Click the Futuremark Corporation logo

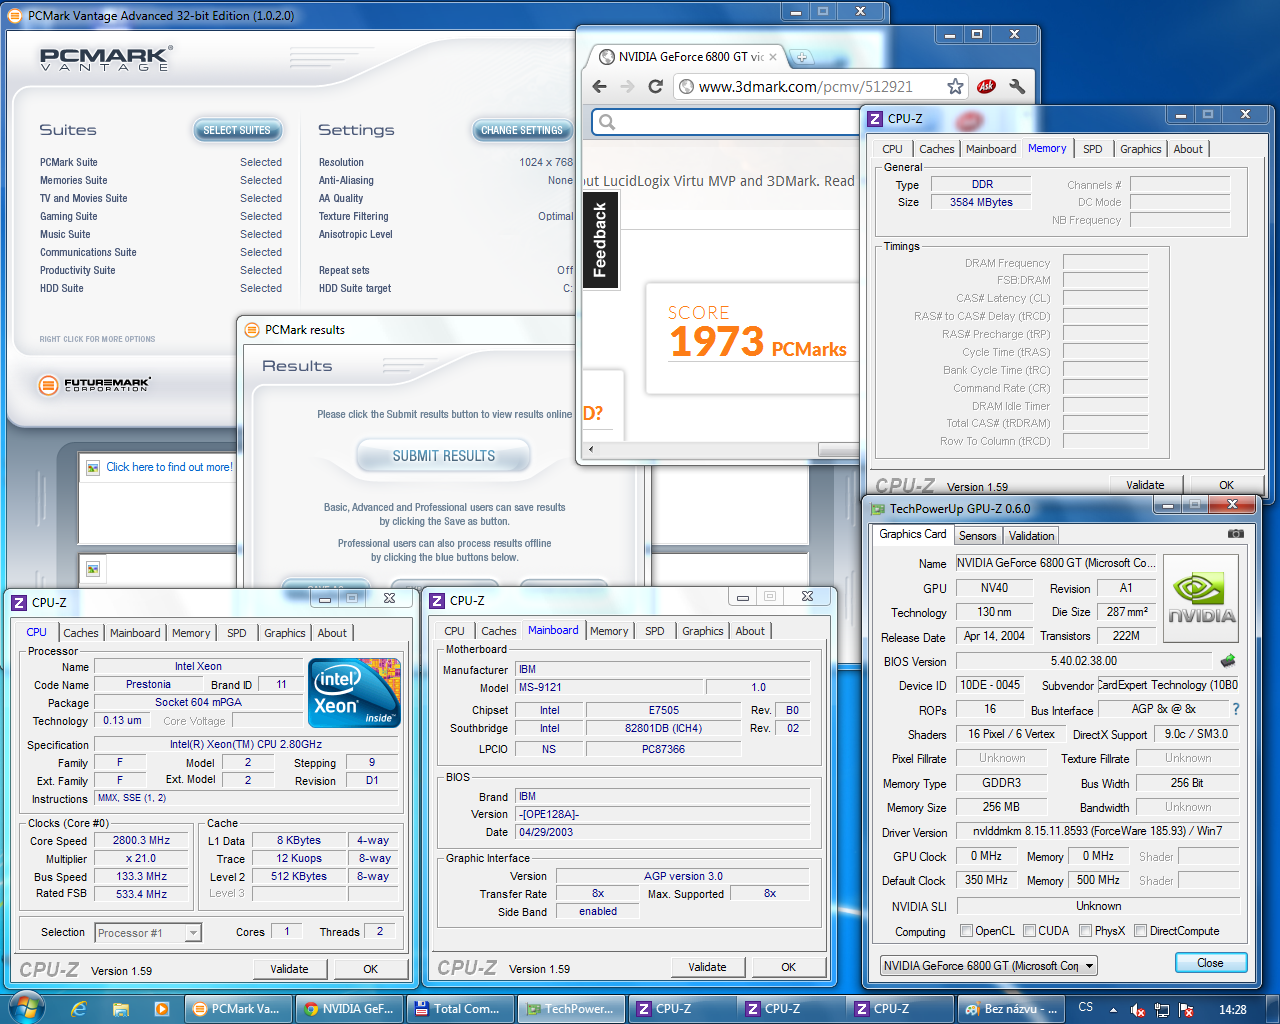(x=94, y=385)
